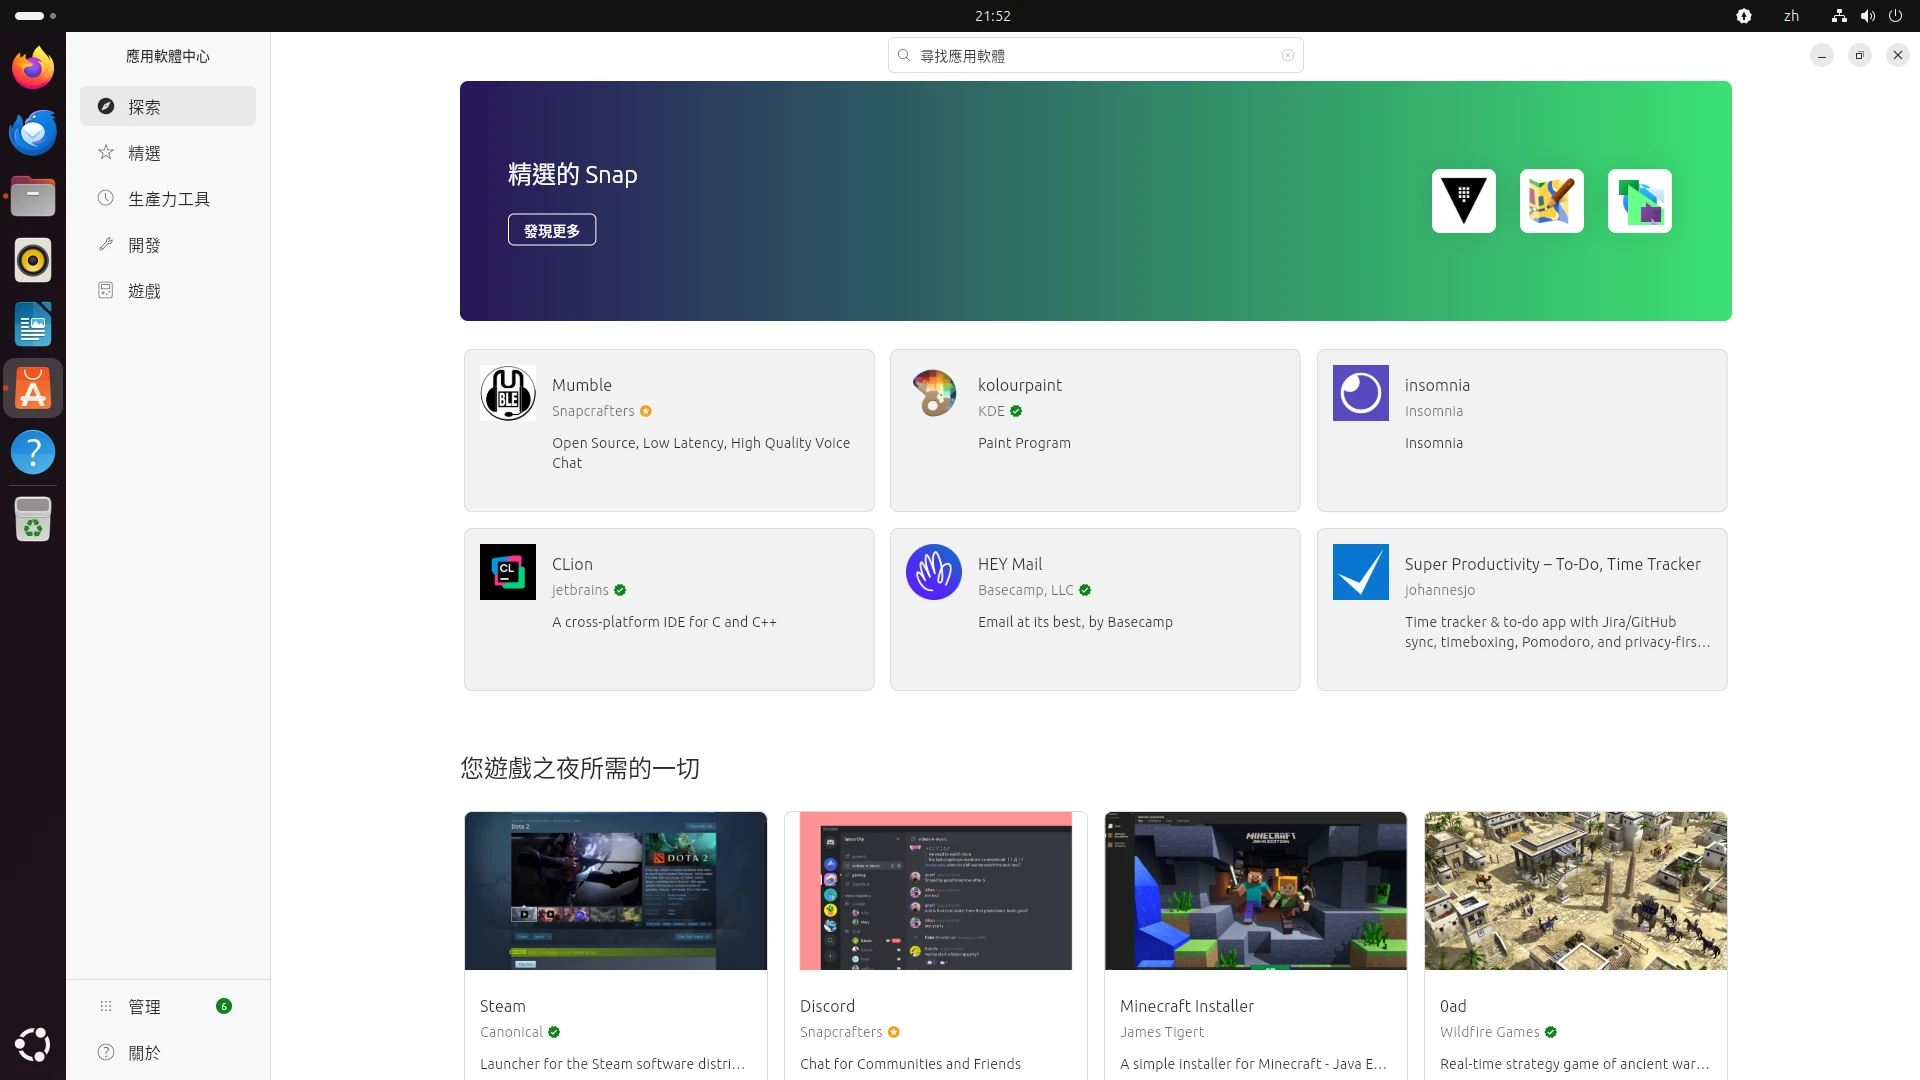
Task: Click the first featured snap banner icon
Action: (x=1463, y=201)
